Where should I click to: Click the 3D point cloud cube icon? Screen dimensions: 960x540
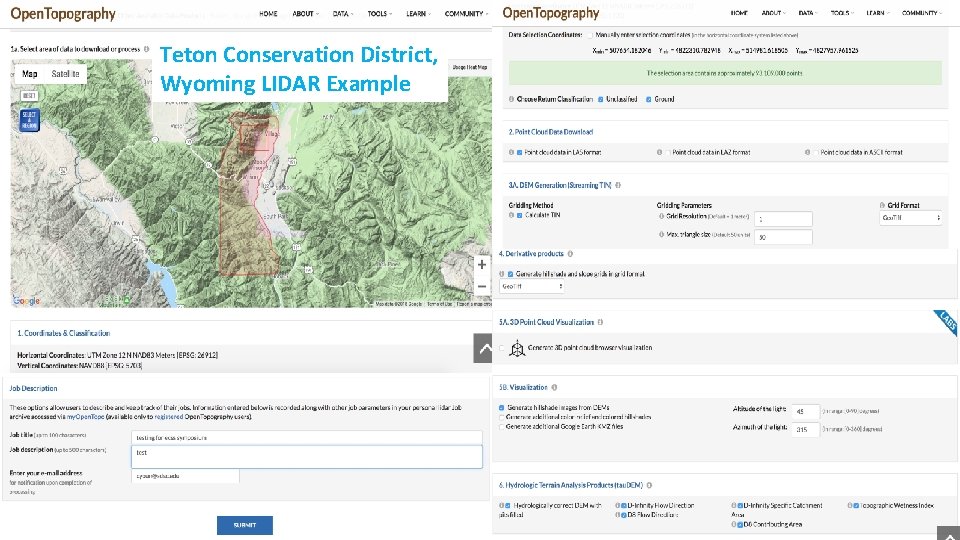point(516,348)
